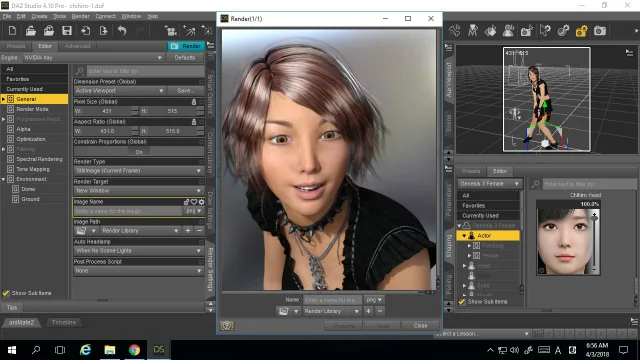Undo the last action with the arrow icon
The height and width of the screenshot is (360, 640).
point(122,31)
